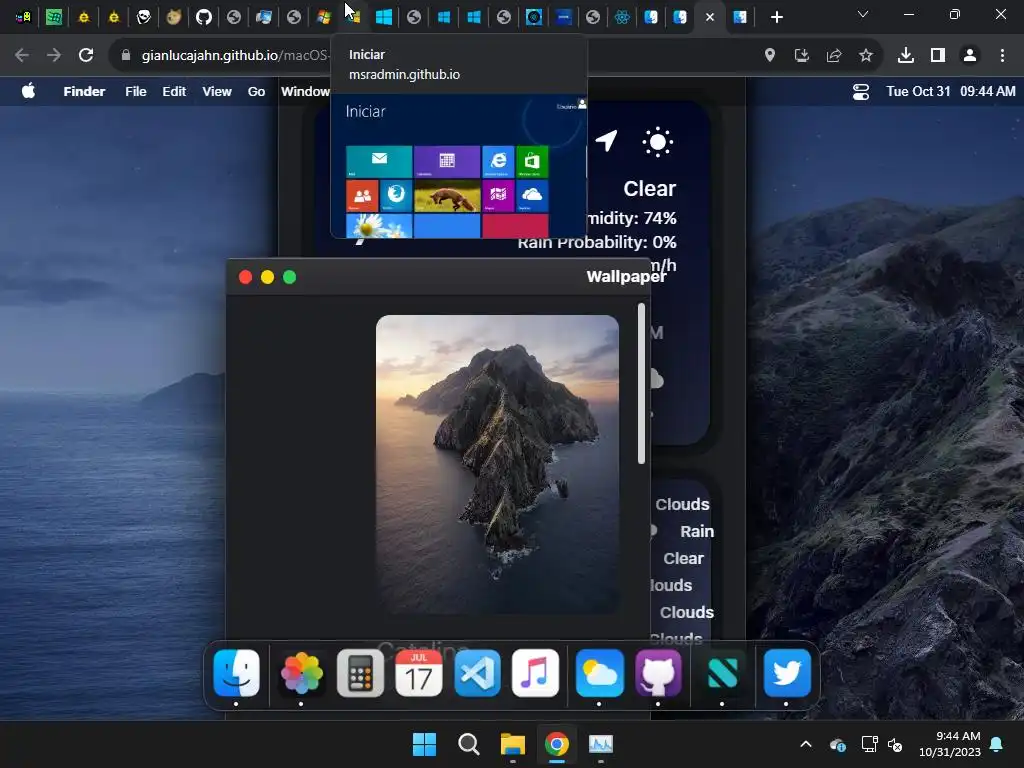Click the network tray icon
The image size is (1024, 768).
(869, 744)
